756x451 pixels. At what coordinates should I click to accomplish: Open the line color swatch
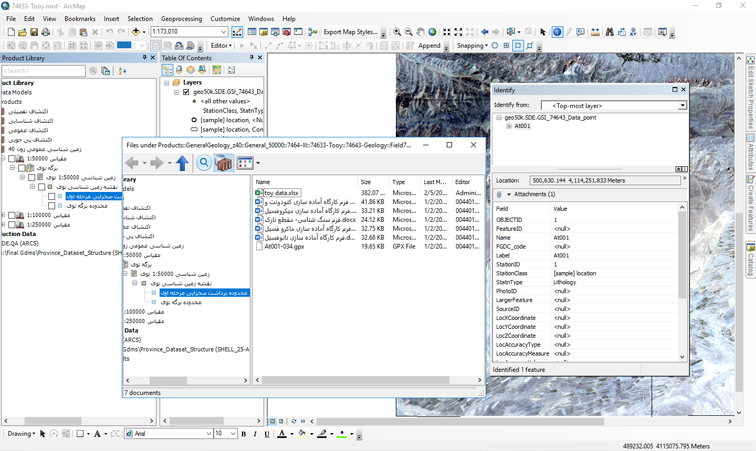322,434
